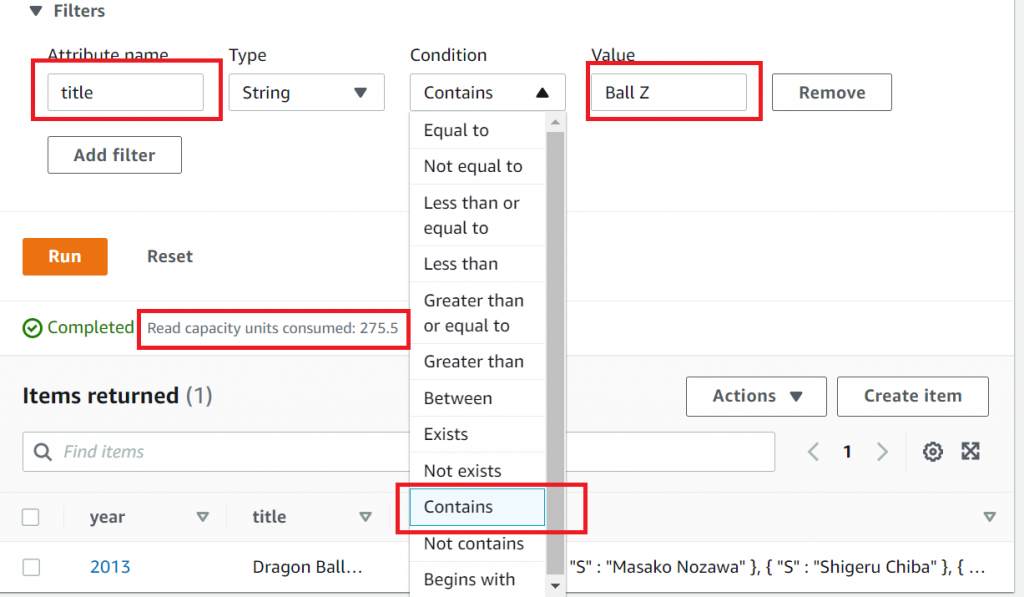
Task: Select the "Begins with" condition
Action: click(469, 579)
